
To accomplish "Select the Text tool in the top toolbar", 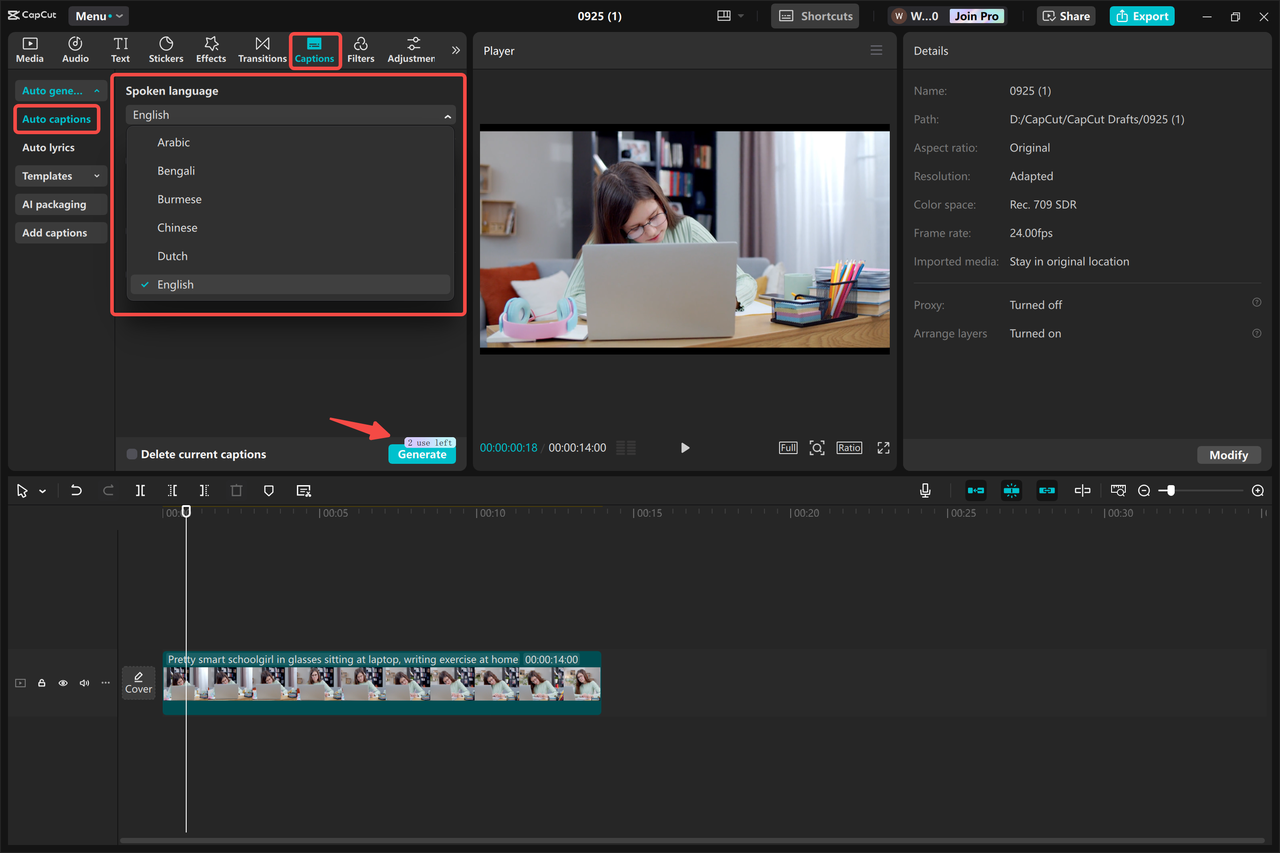I will click(120, 49).
